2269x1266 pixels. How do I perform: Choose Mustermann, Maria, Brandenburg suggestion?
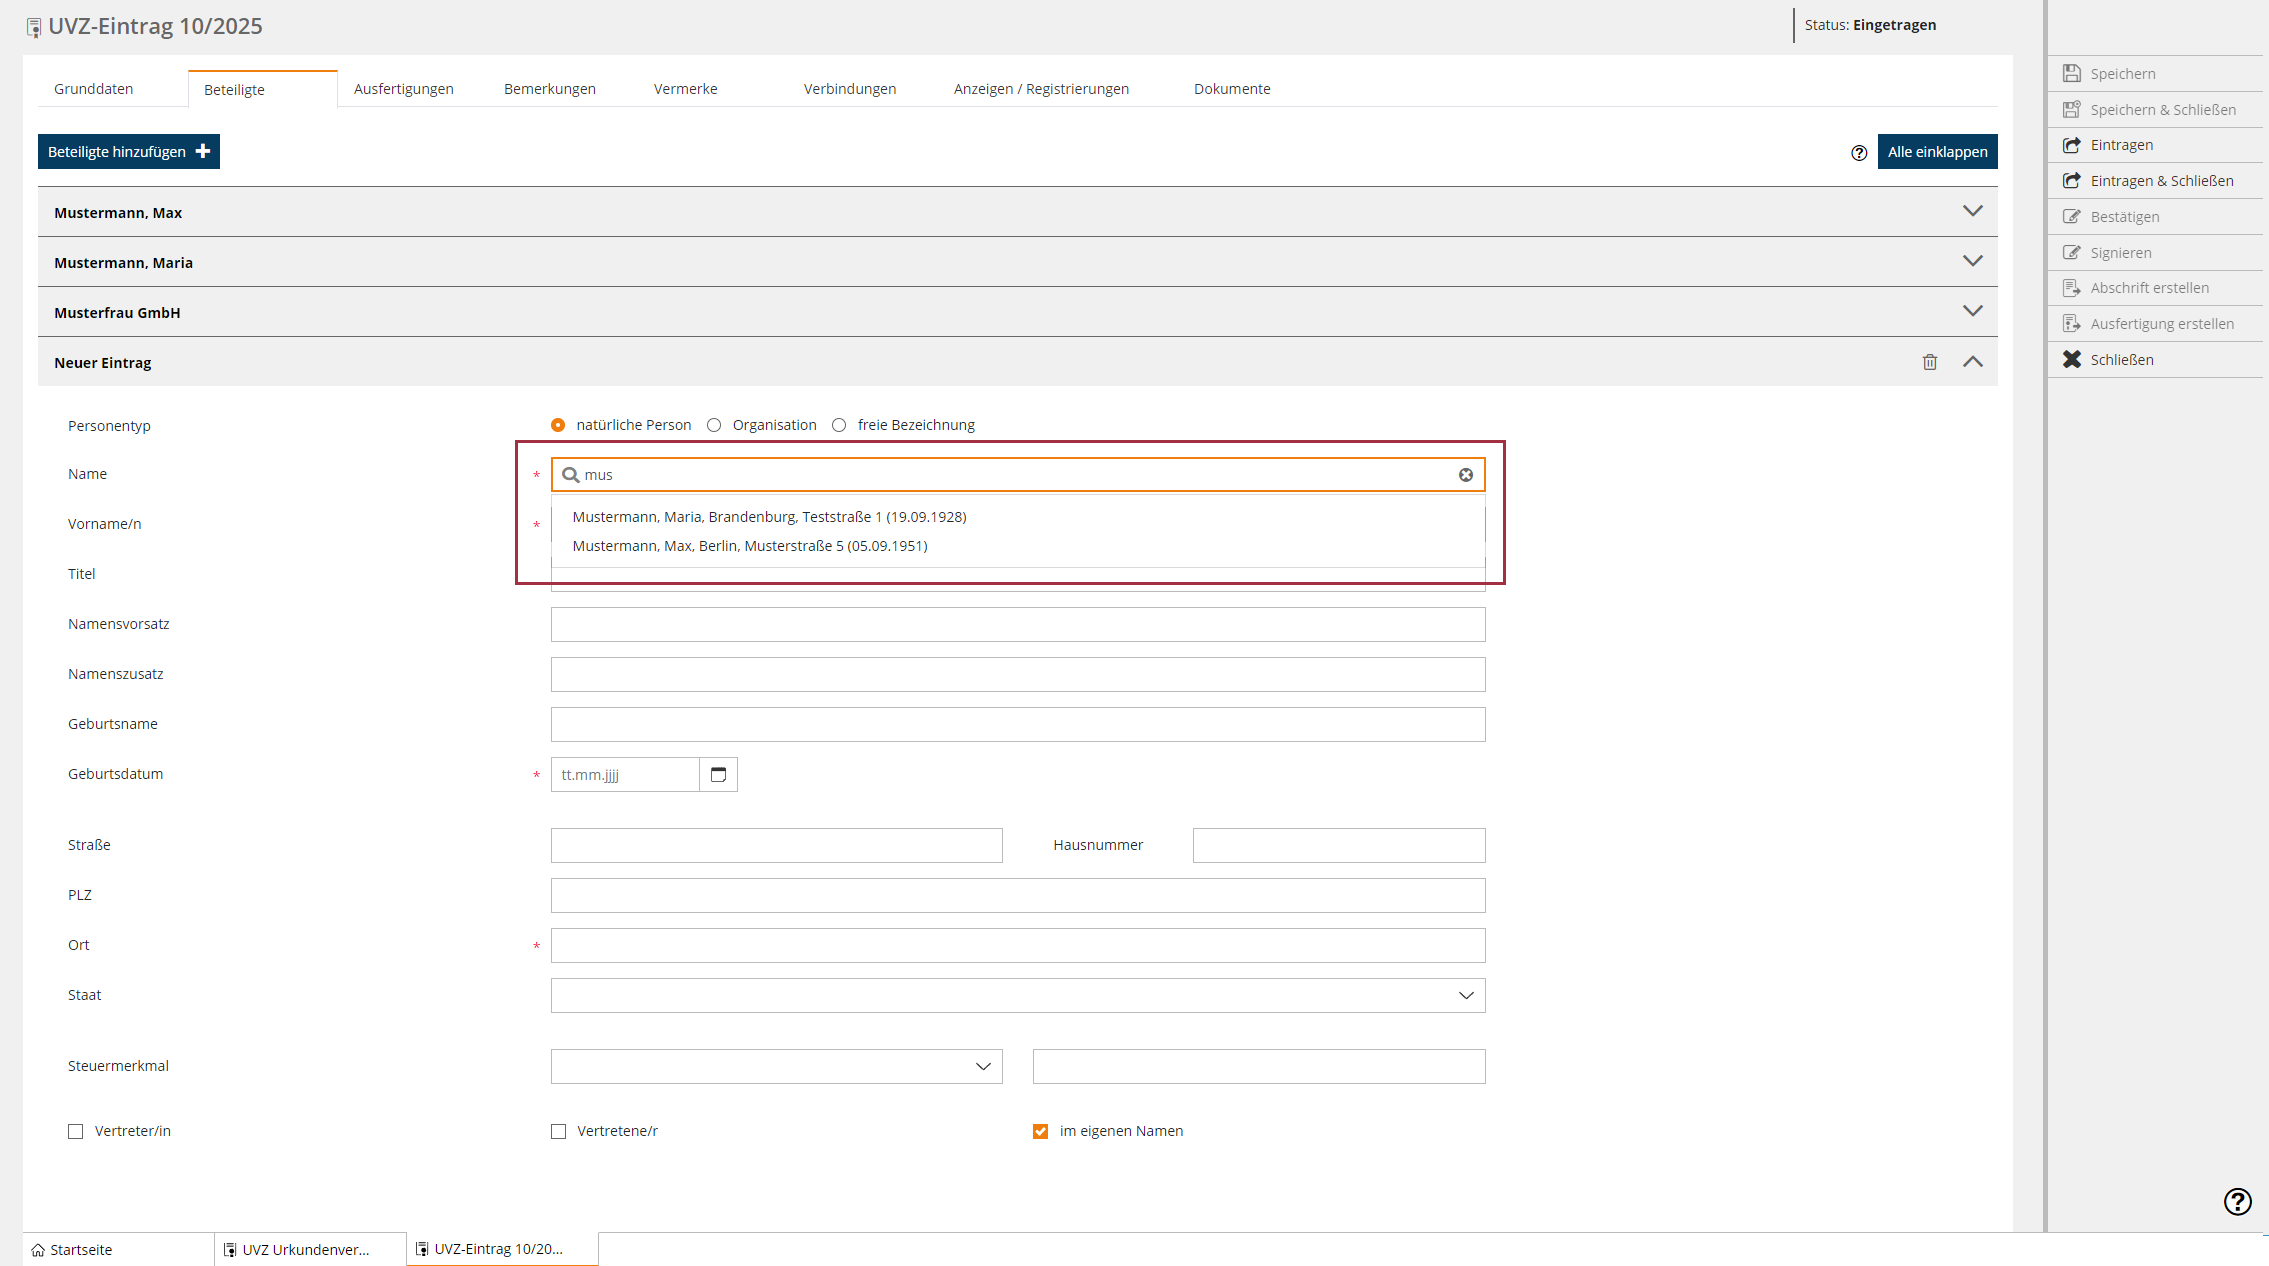pos(769,517)
